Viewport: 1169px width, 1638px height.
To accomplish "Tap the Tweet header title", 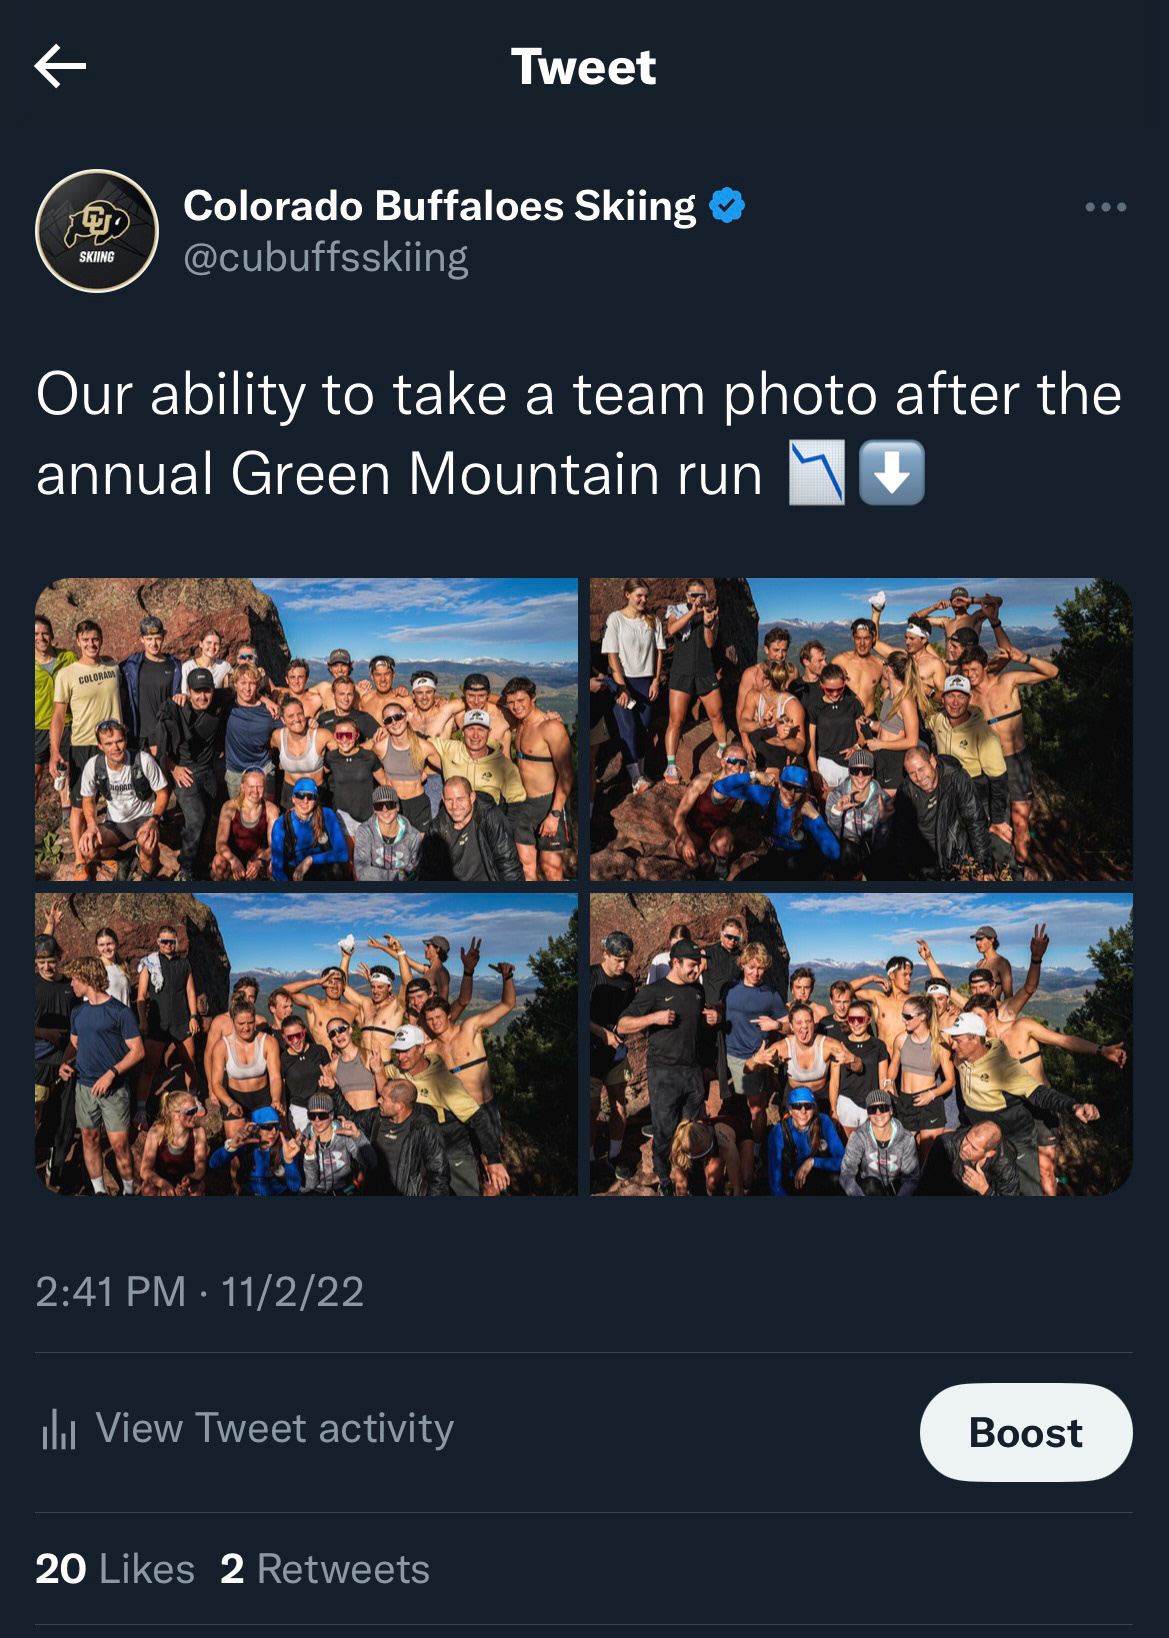I will click(584, 67).
